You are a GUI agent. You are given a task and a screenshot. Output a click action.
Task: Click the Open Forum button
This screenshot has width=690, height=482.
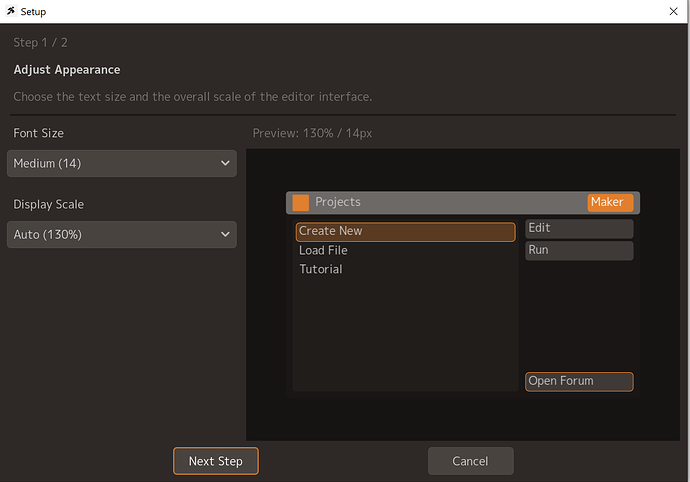(x=579, y=382)
